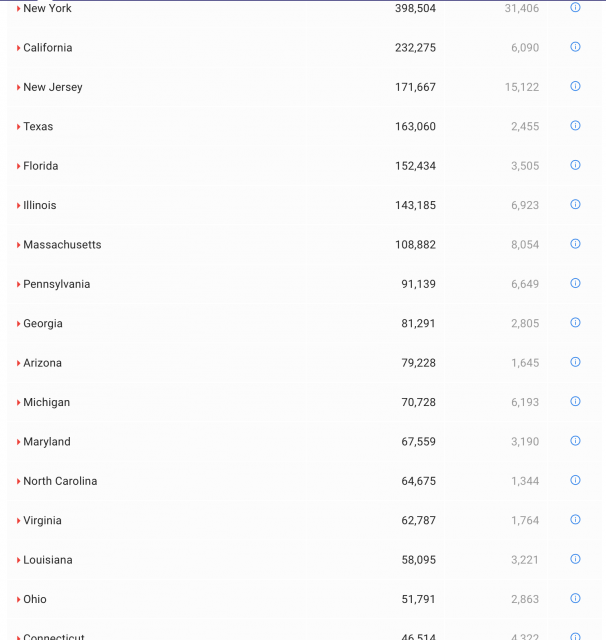606x640 pixels.
Task: Show info for Texas row
Action: coord(575,126)
